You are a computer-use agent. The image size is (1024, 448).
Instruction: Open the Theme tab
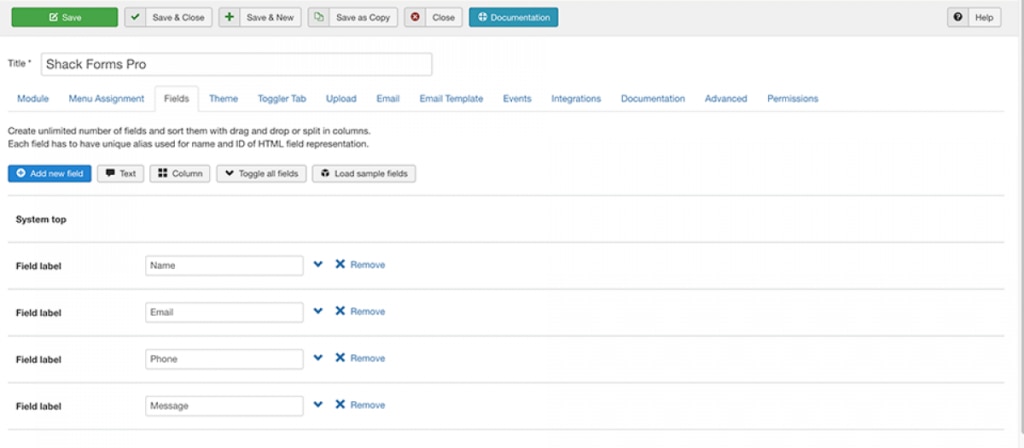click(223, 99)
